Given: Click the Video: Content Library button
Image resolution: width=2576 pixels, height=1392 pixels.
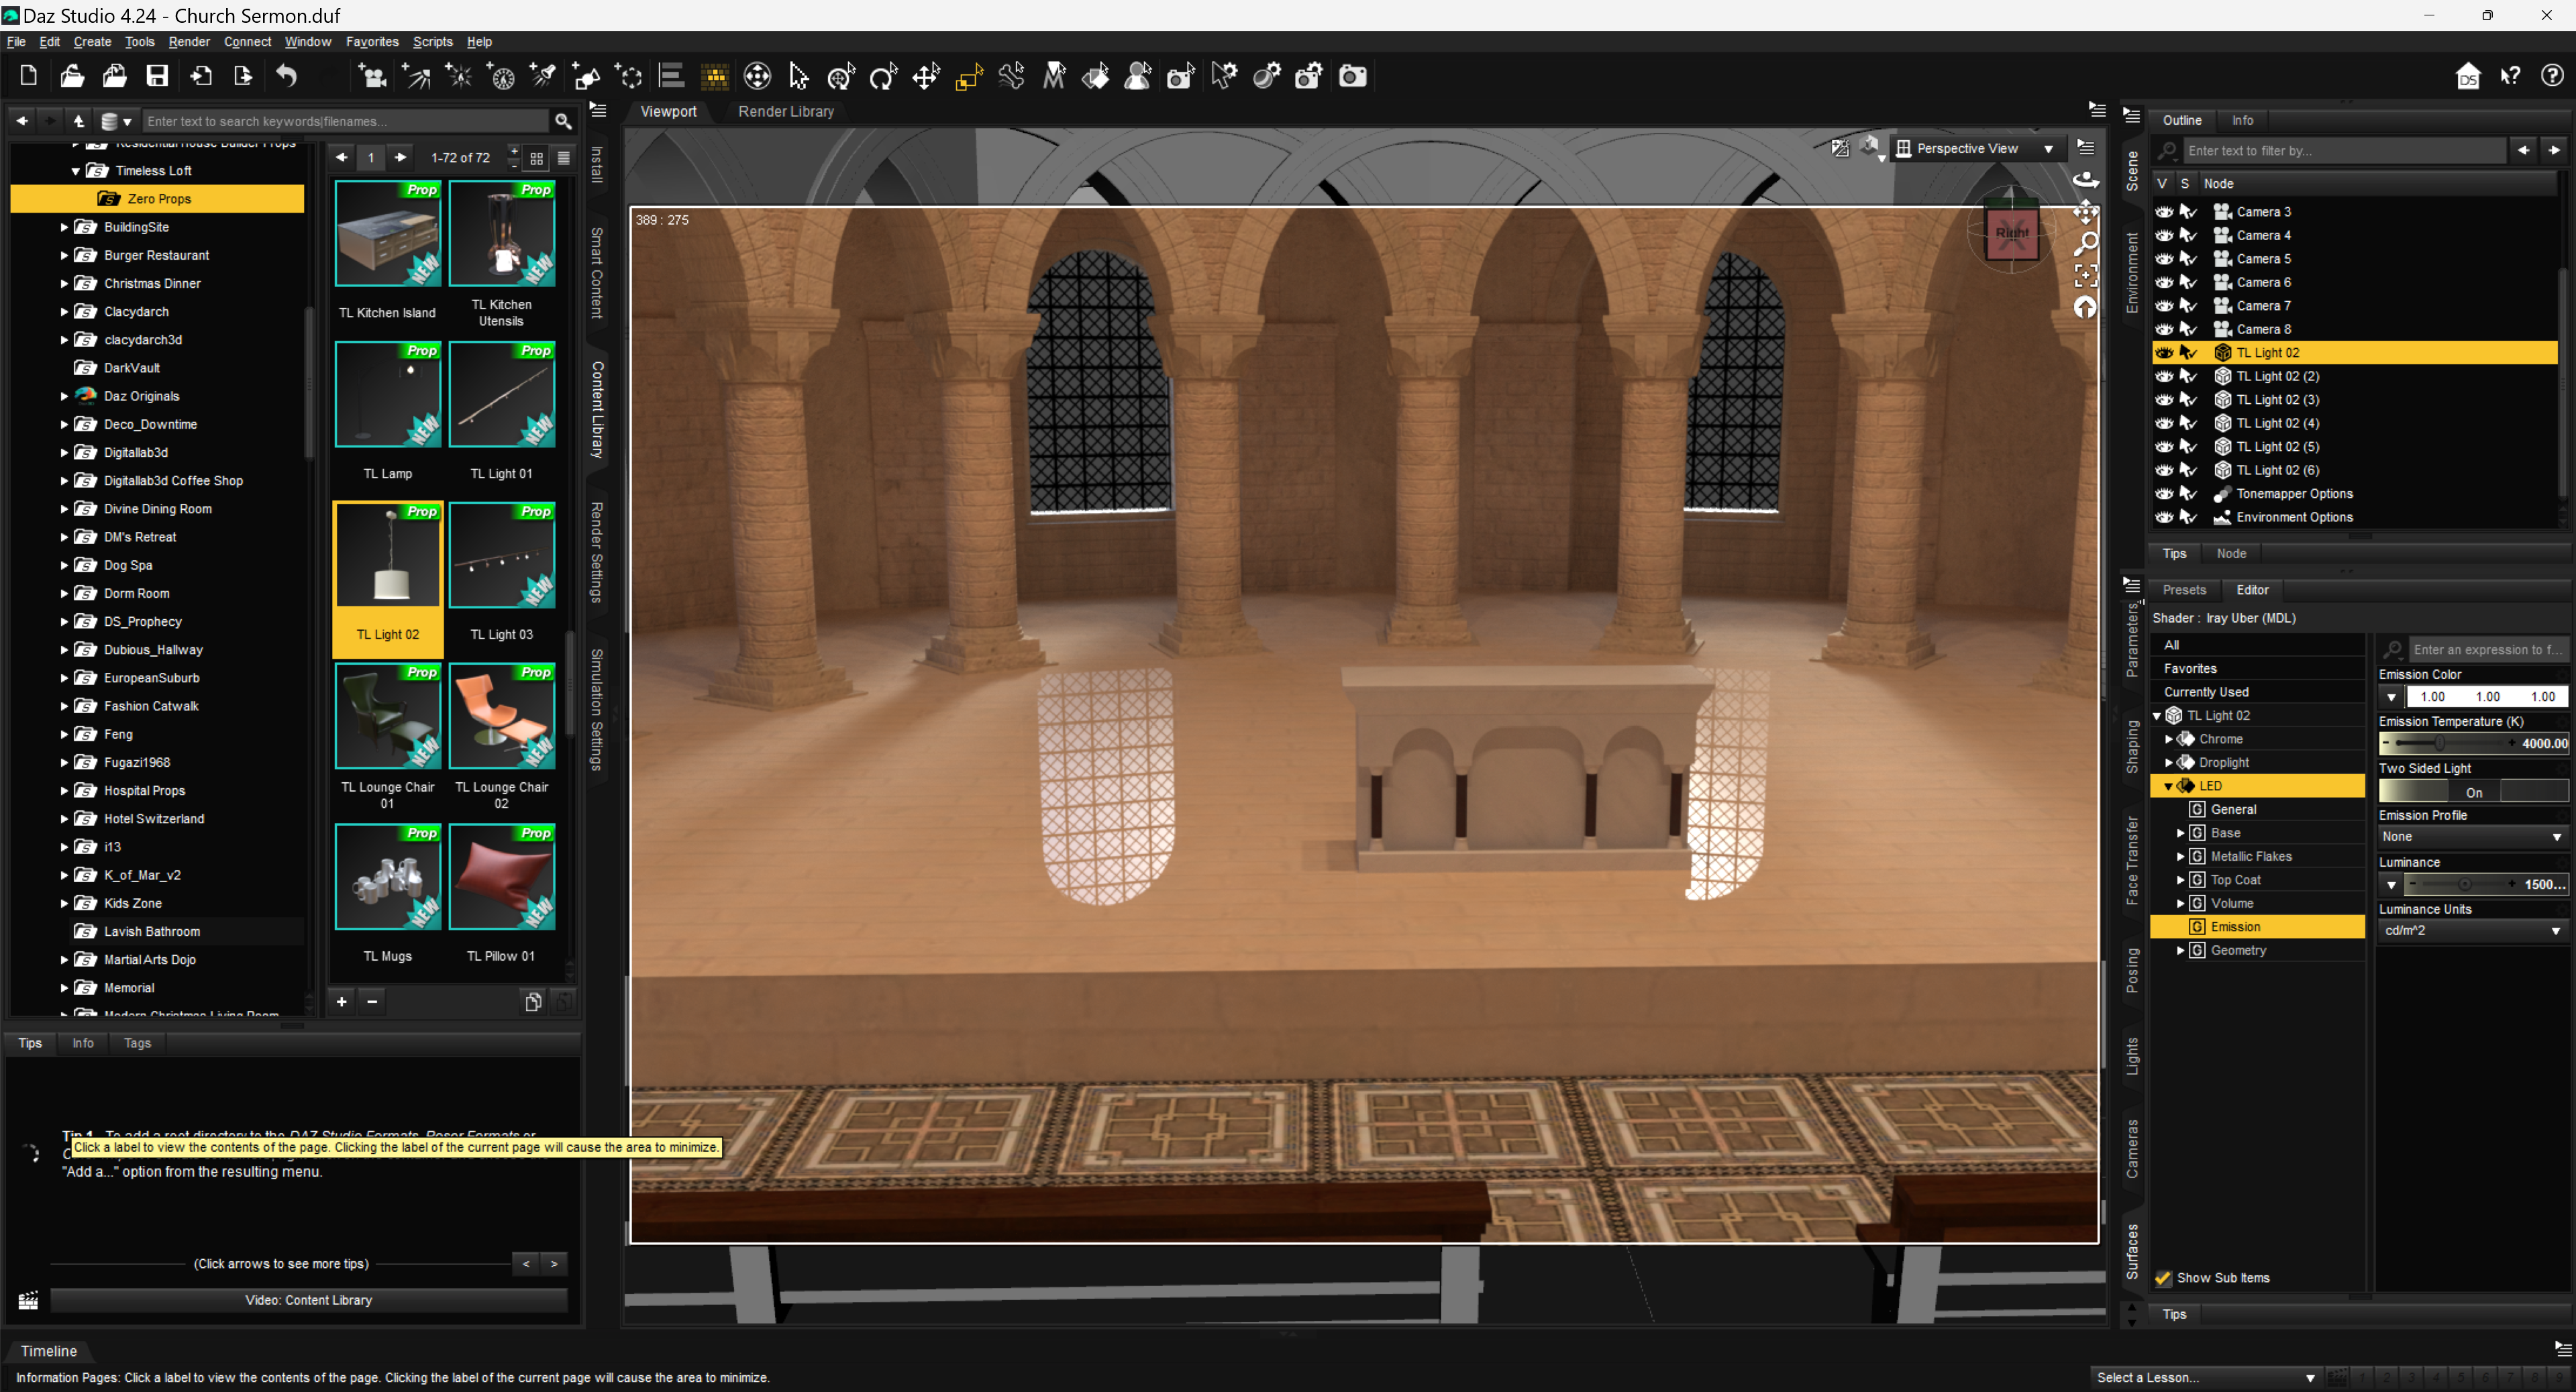Looking at the screenshot, I should pyautogui.click(x=308, y=1299).
